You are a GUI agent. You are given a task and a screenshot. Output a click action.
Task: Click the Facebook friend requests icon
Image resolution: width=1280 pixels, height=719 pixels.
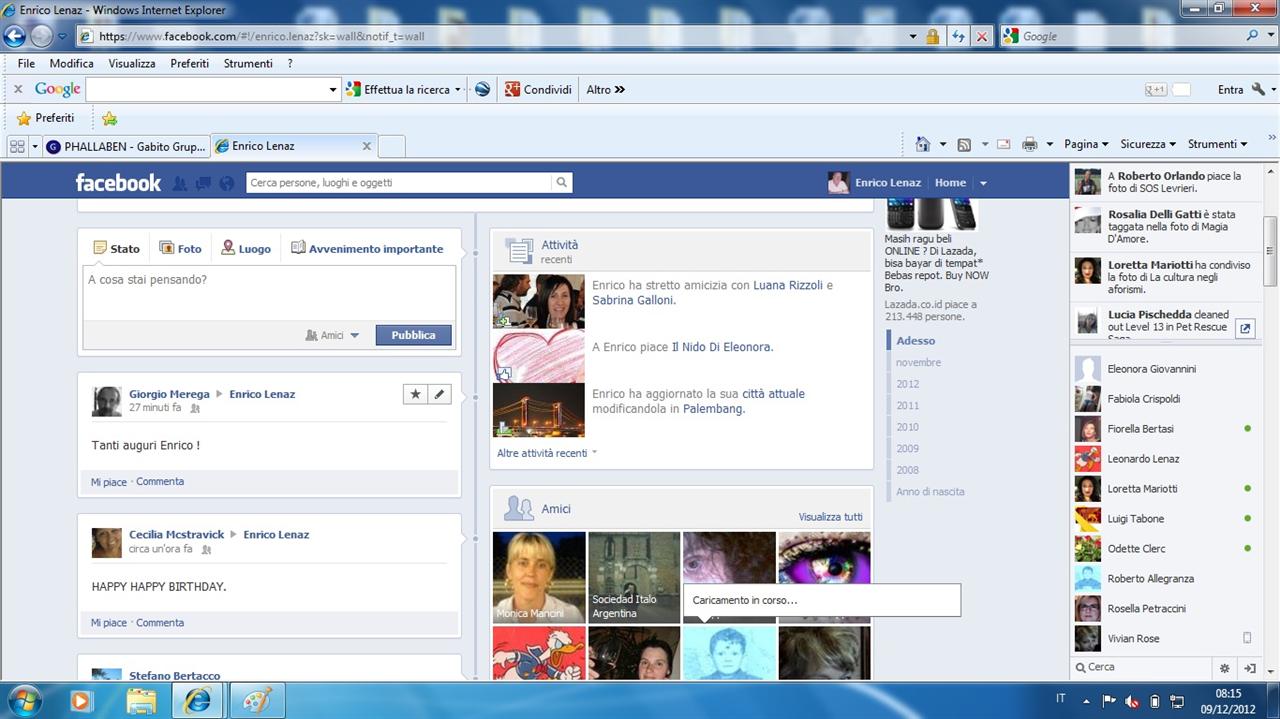[x=180, y=183]
